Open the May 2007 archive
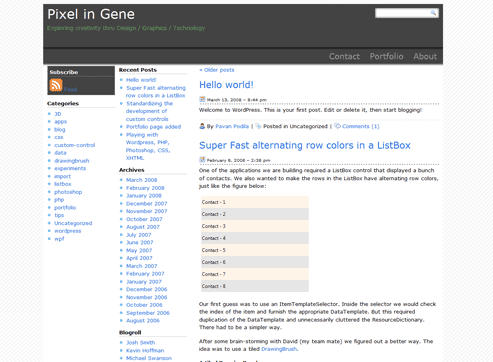This screenshot has width=493, height=362. (139, 250)
